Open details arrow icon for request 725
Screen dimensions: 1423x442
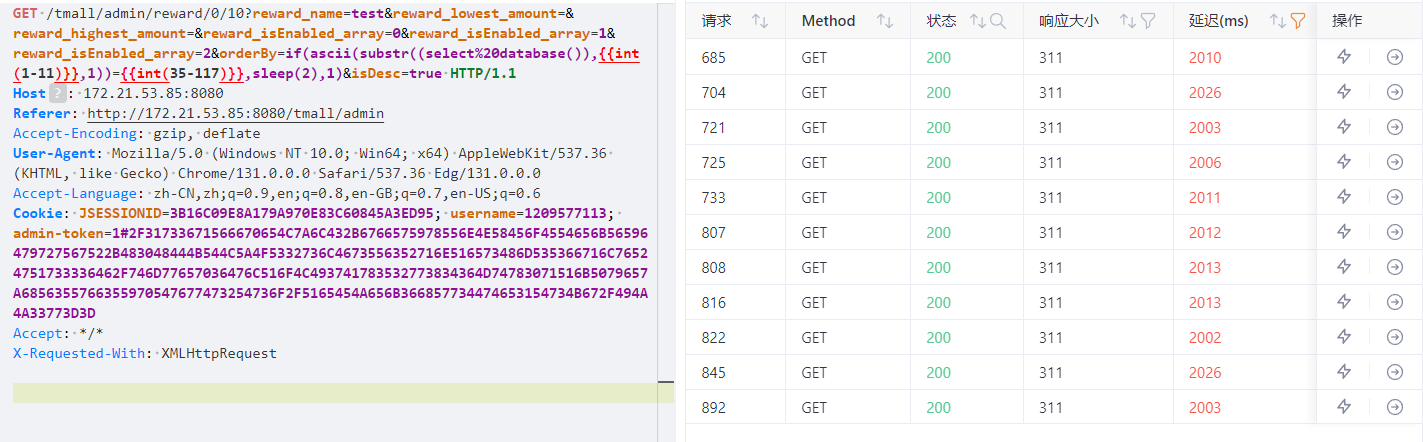[1394, 163]
